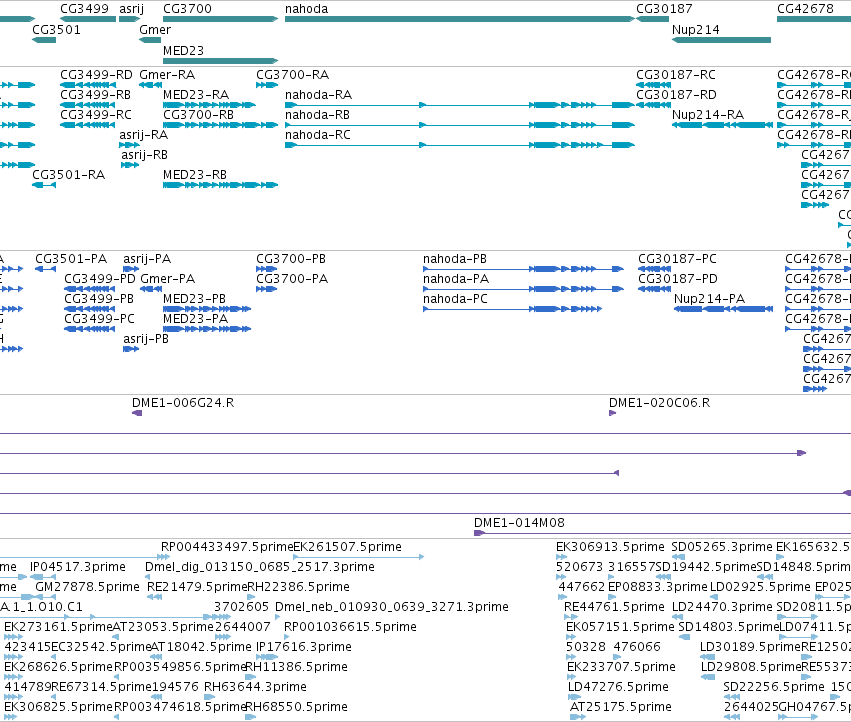The height and width of the screenshot is (722, 851).
Task: Click protein label Gmer-PA
Action: coord(167,278)
